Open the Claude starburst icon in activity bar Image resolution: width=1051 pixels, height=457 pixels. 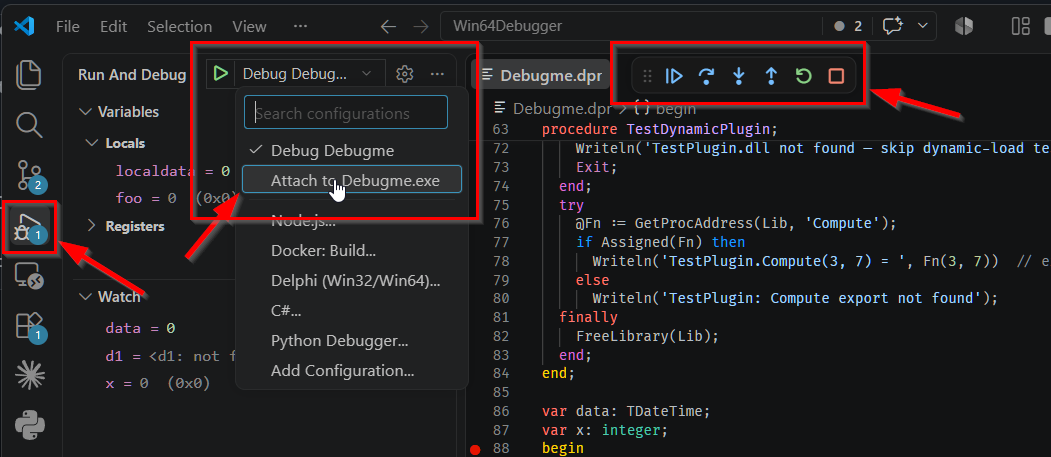click(29, 377)
